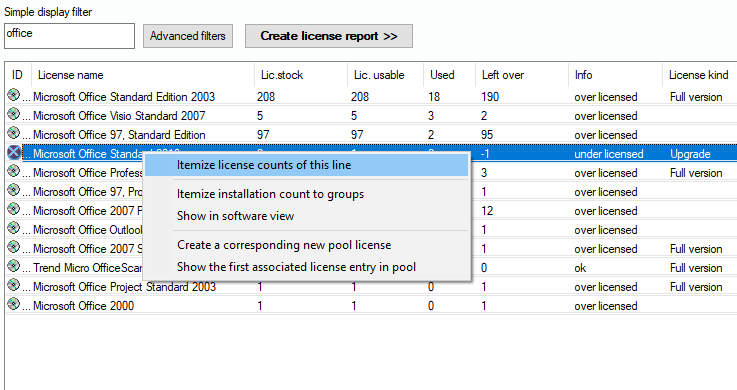
Task: Click the Microsoft Office Outlook row name
Action: click(x=87, y=230)
